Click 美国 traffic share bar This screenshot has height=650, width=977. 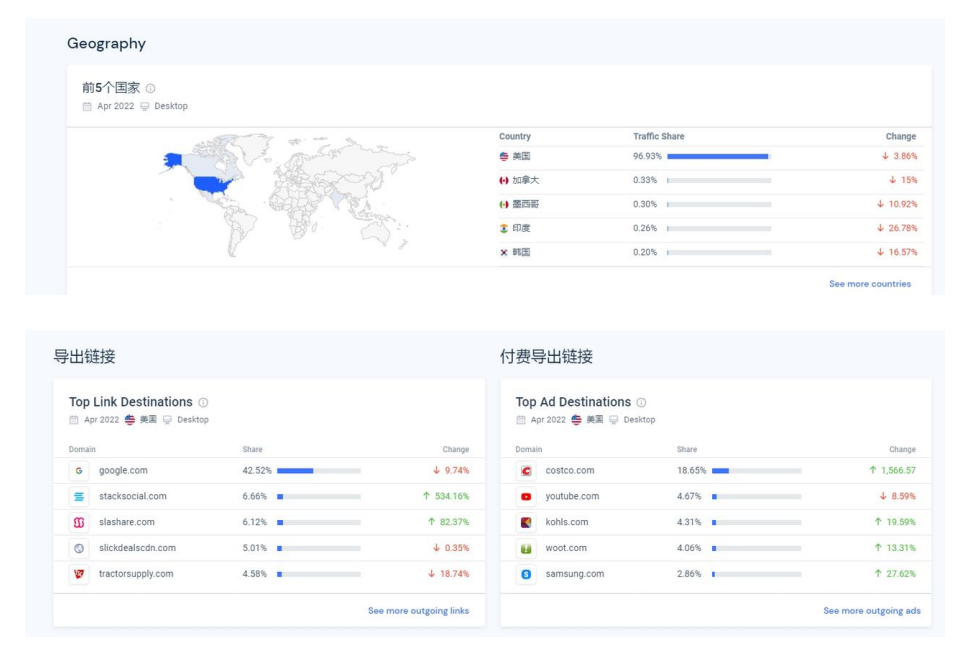point(719,156)
